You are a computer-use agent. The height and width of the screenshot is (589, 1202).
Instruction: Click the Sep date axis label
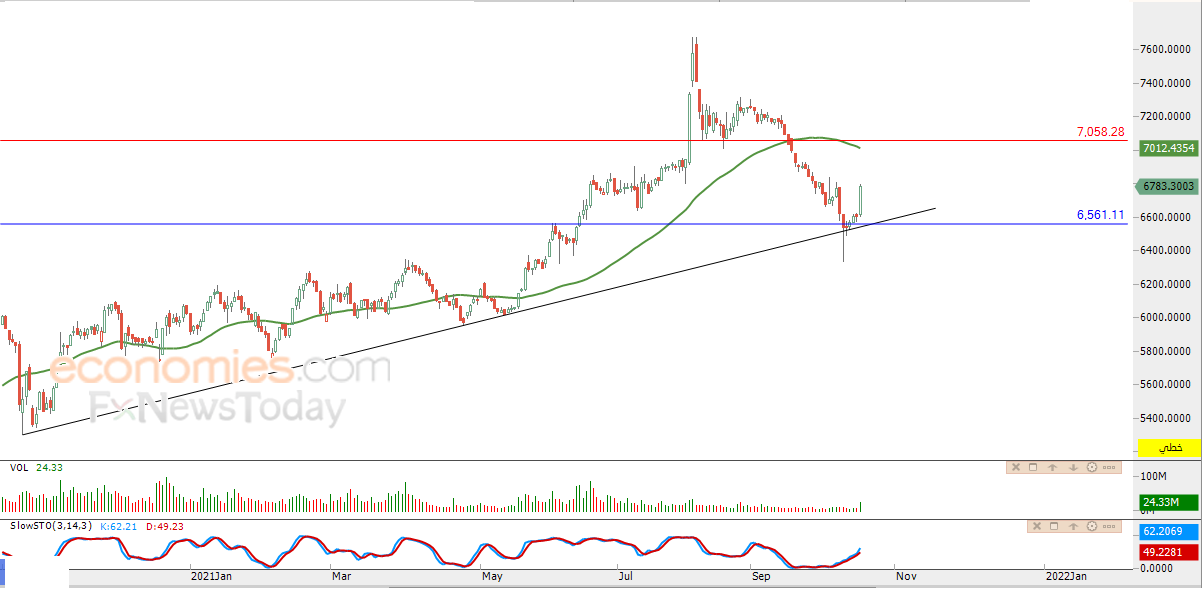[759, 576]
